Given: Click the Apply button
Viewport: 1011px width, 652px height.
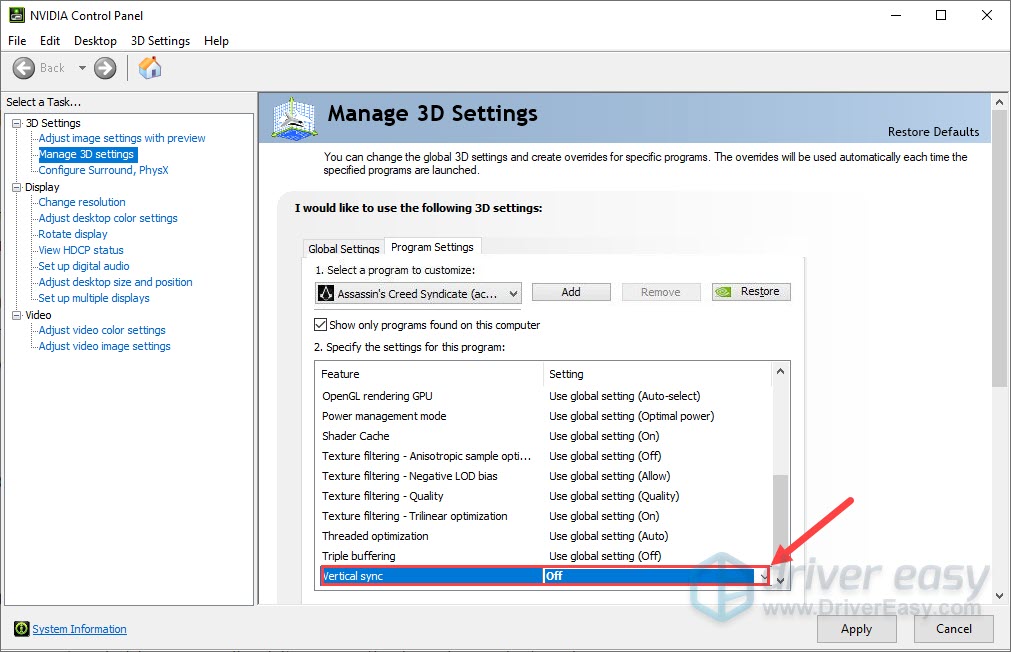Looking at the screenshot, I should (x=856, y=629).
